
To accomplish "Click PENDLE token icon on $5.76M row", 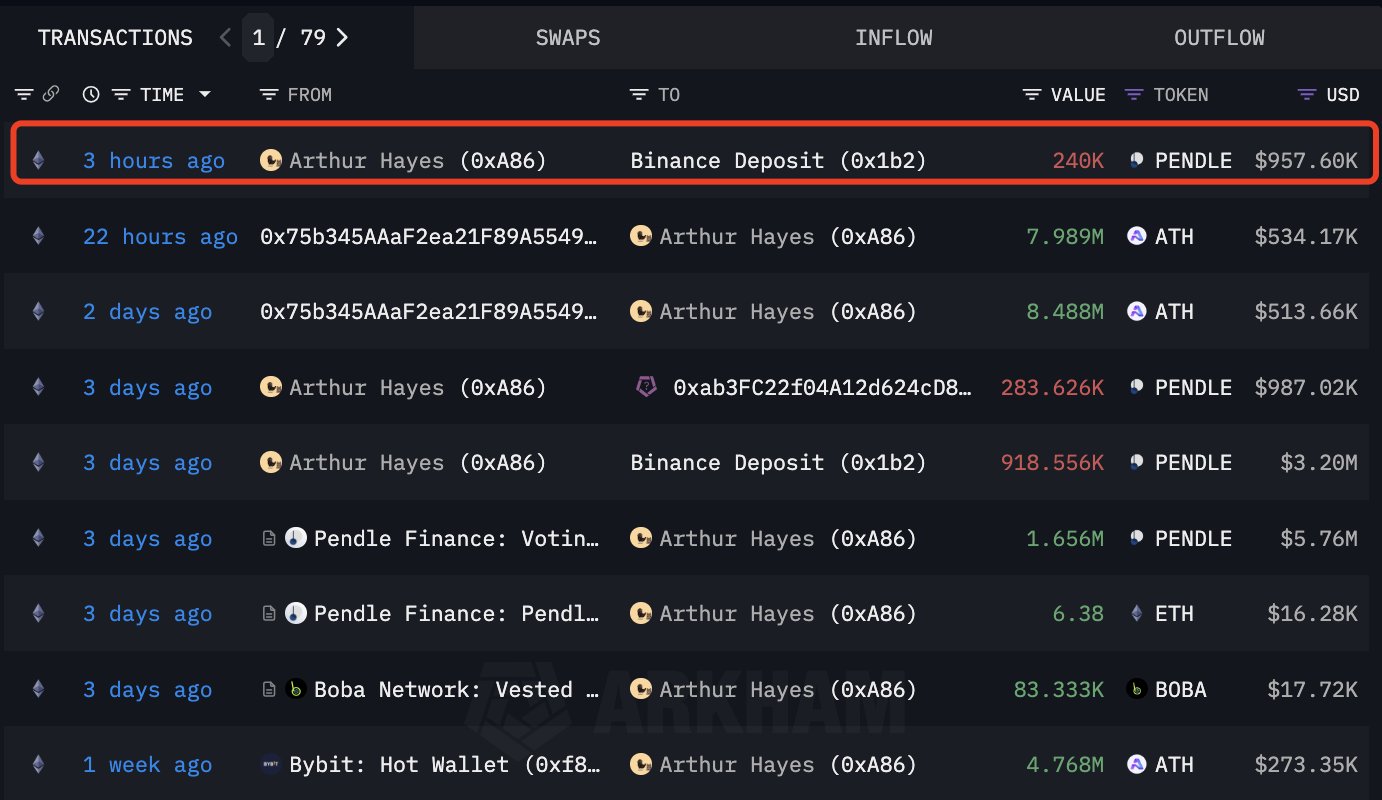I will tap(1137, 538).
